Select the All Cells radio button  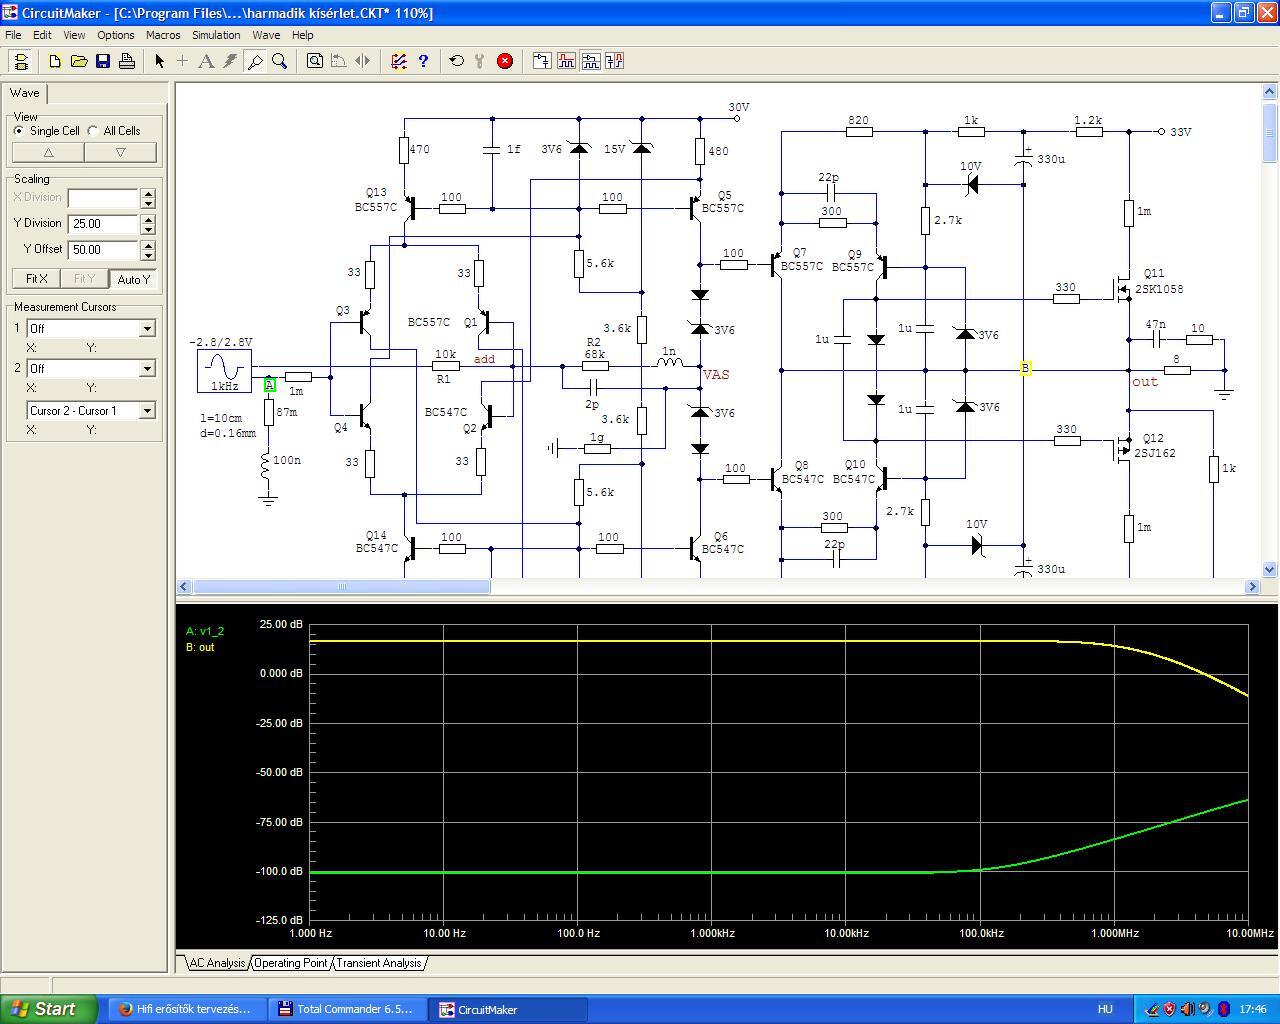[93, 131]
